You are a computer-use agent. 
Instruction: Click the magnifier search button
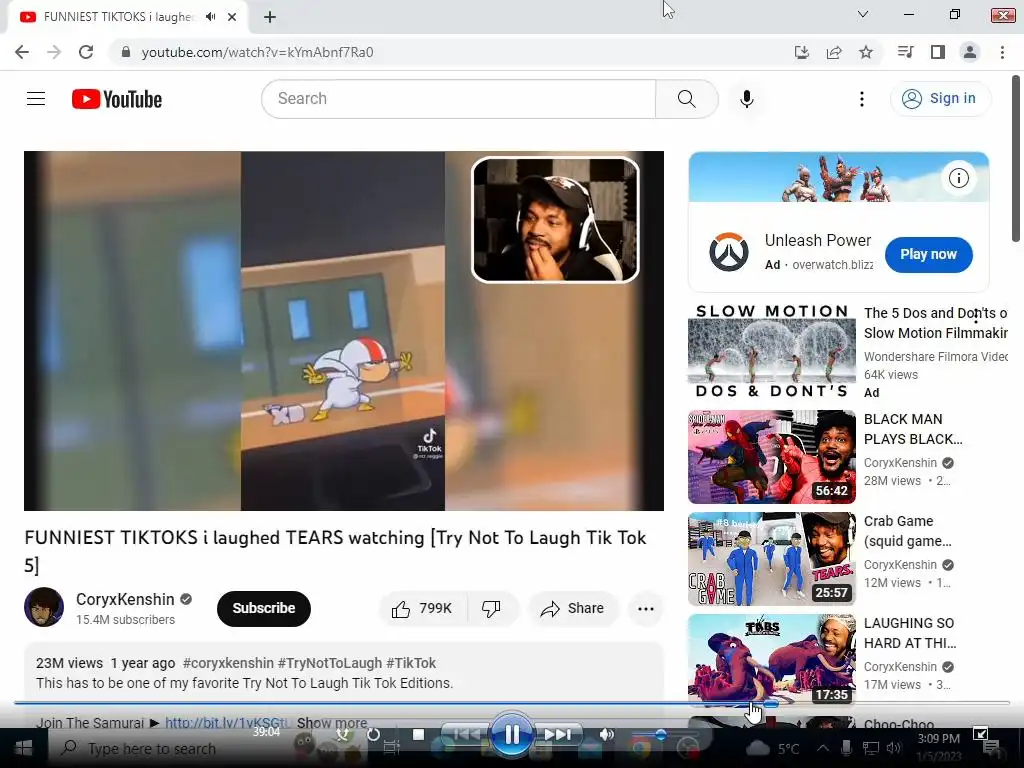click(686, 99)
